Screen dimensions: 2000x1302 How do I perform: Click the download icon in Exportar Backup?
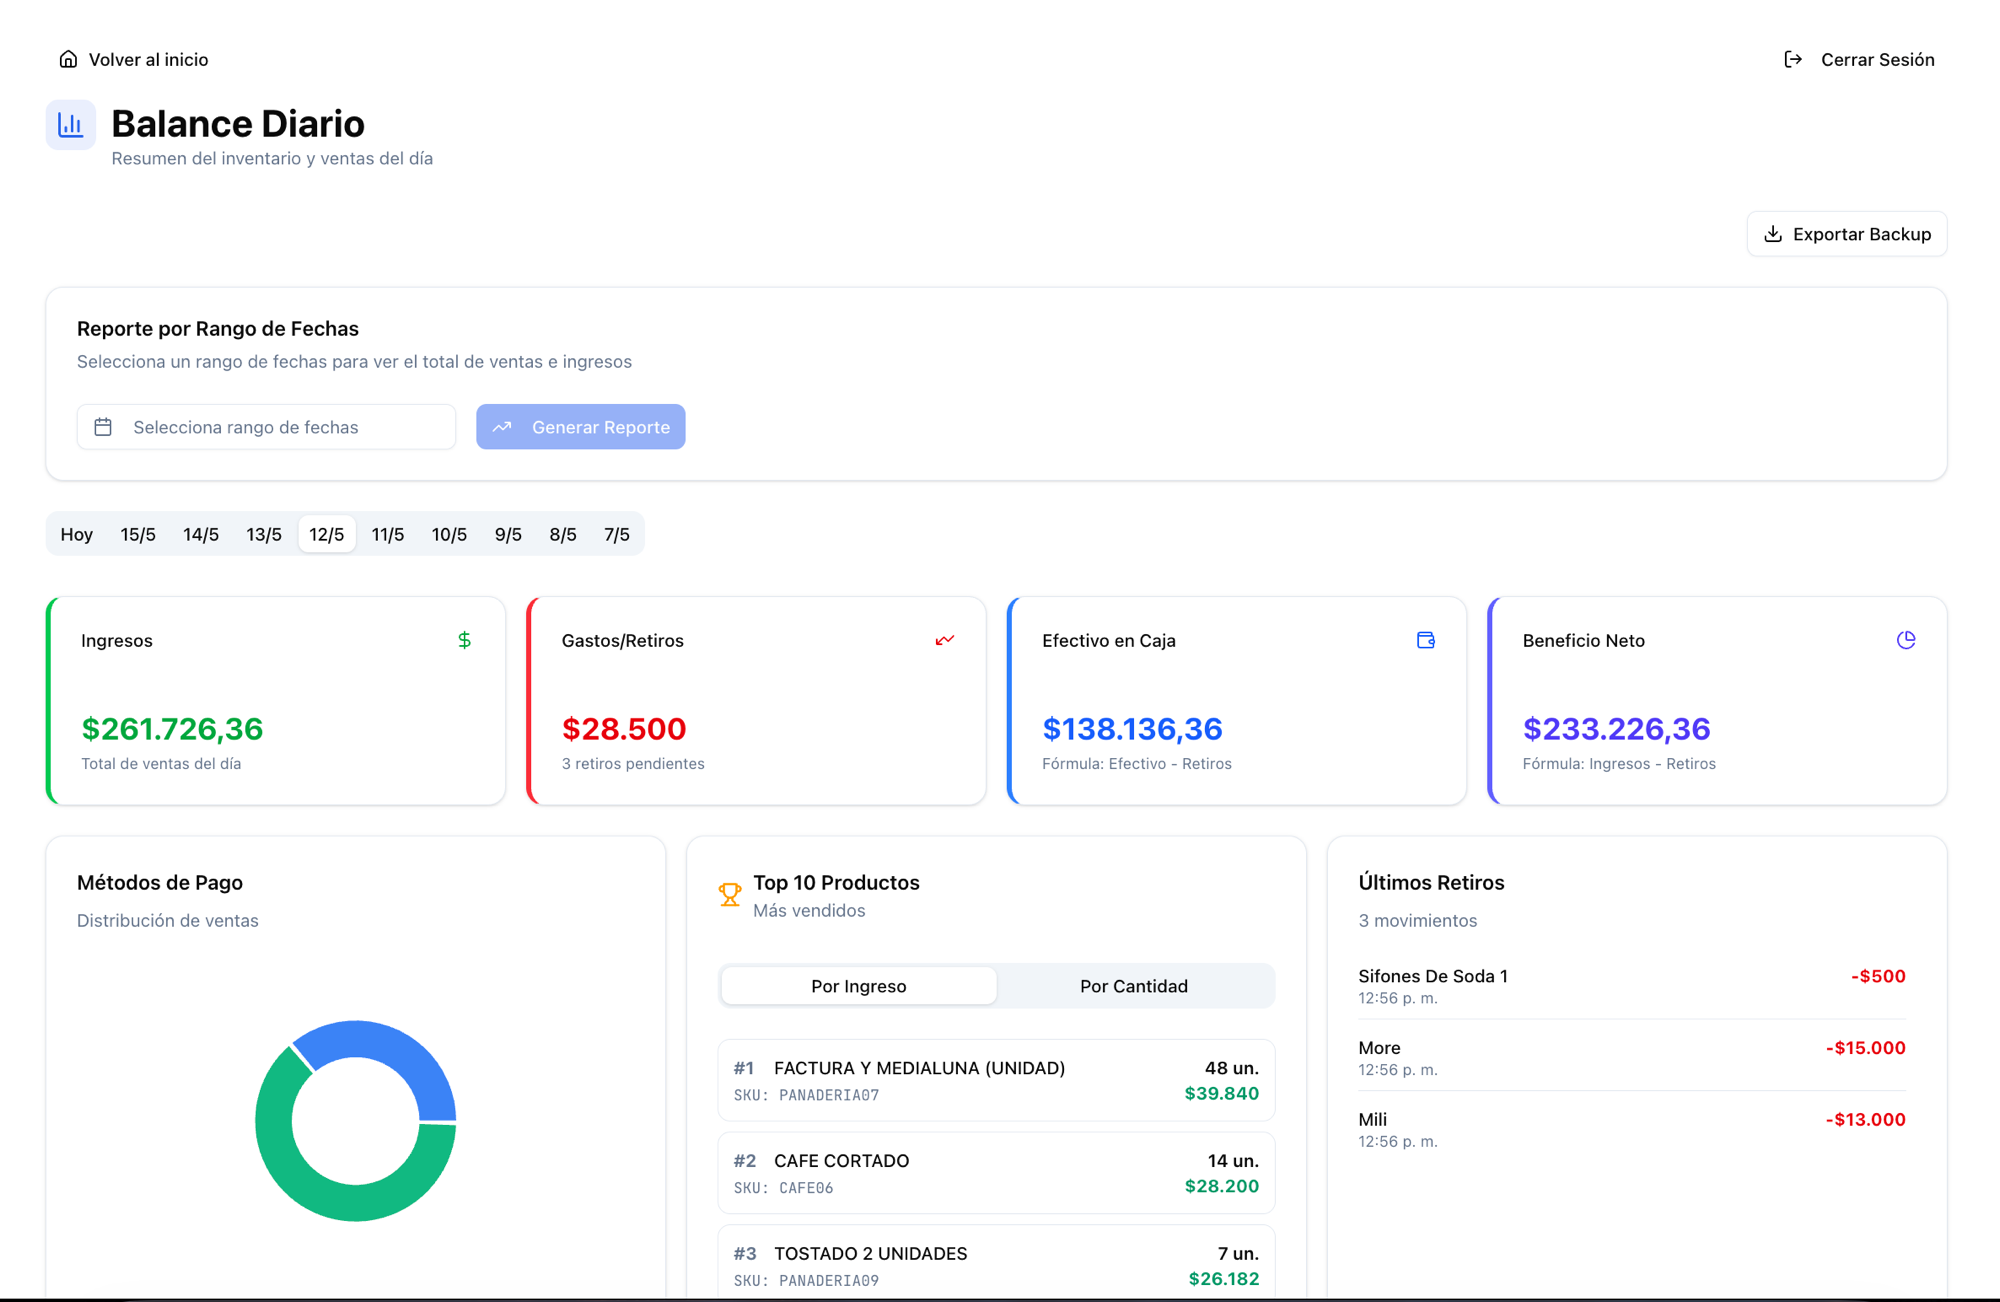1773,234
